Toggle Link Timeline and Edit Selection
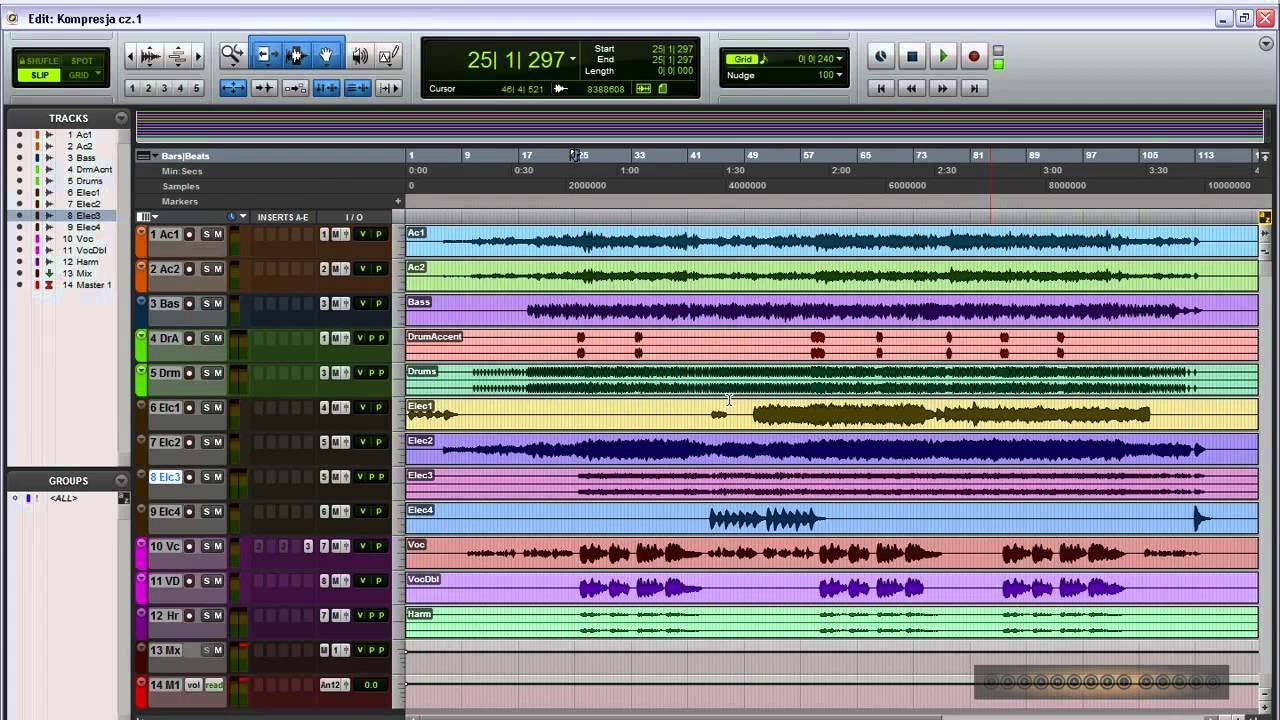Image resolution: width=1280 pixels, height=720 pixels. tap(326, 88)
